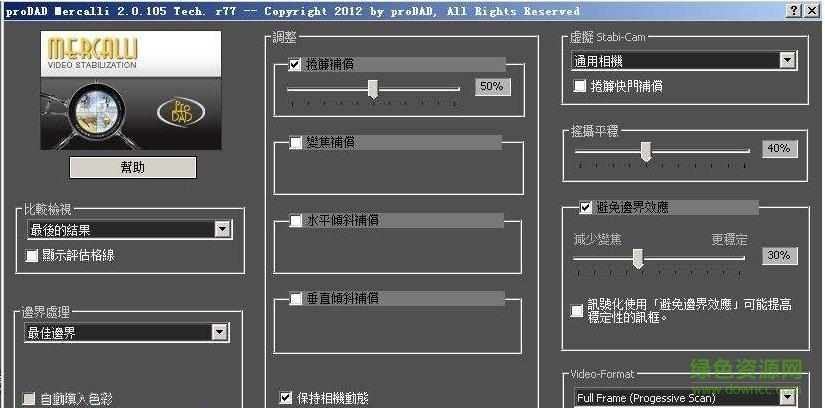This screenshot has width=825, height=408.
Task: Toggle the 訊號化使用 stability checkbox
Action: click(577, 311)
